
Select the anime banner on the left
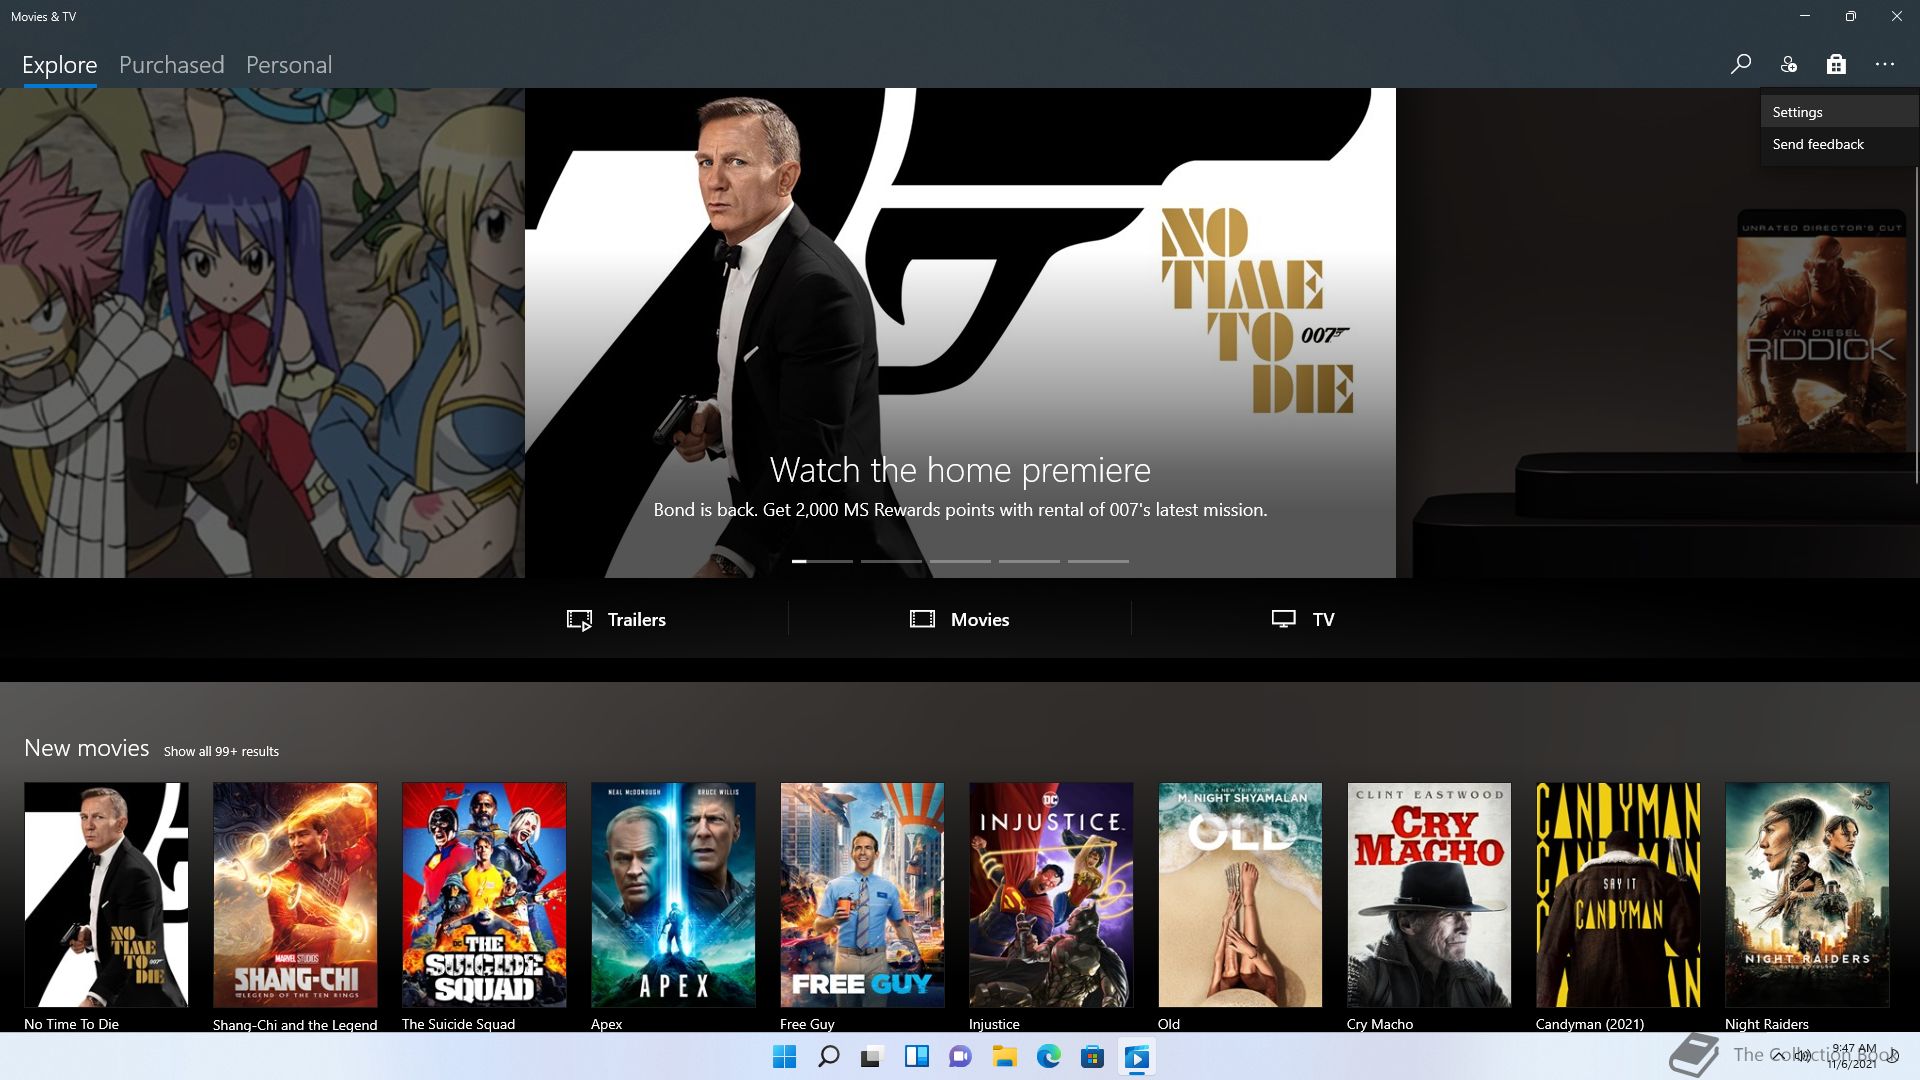tap(262, 332)
